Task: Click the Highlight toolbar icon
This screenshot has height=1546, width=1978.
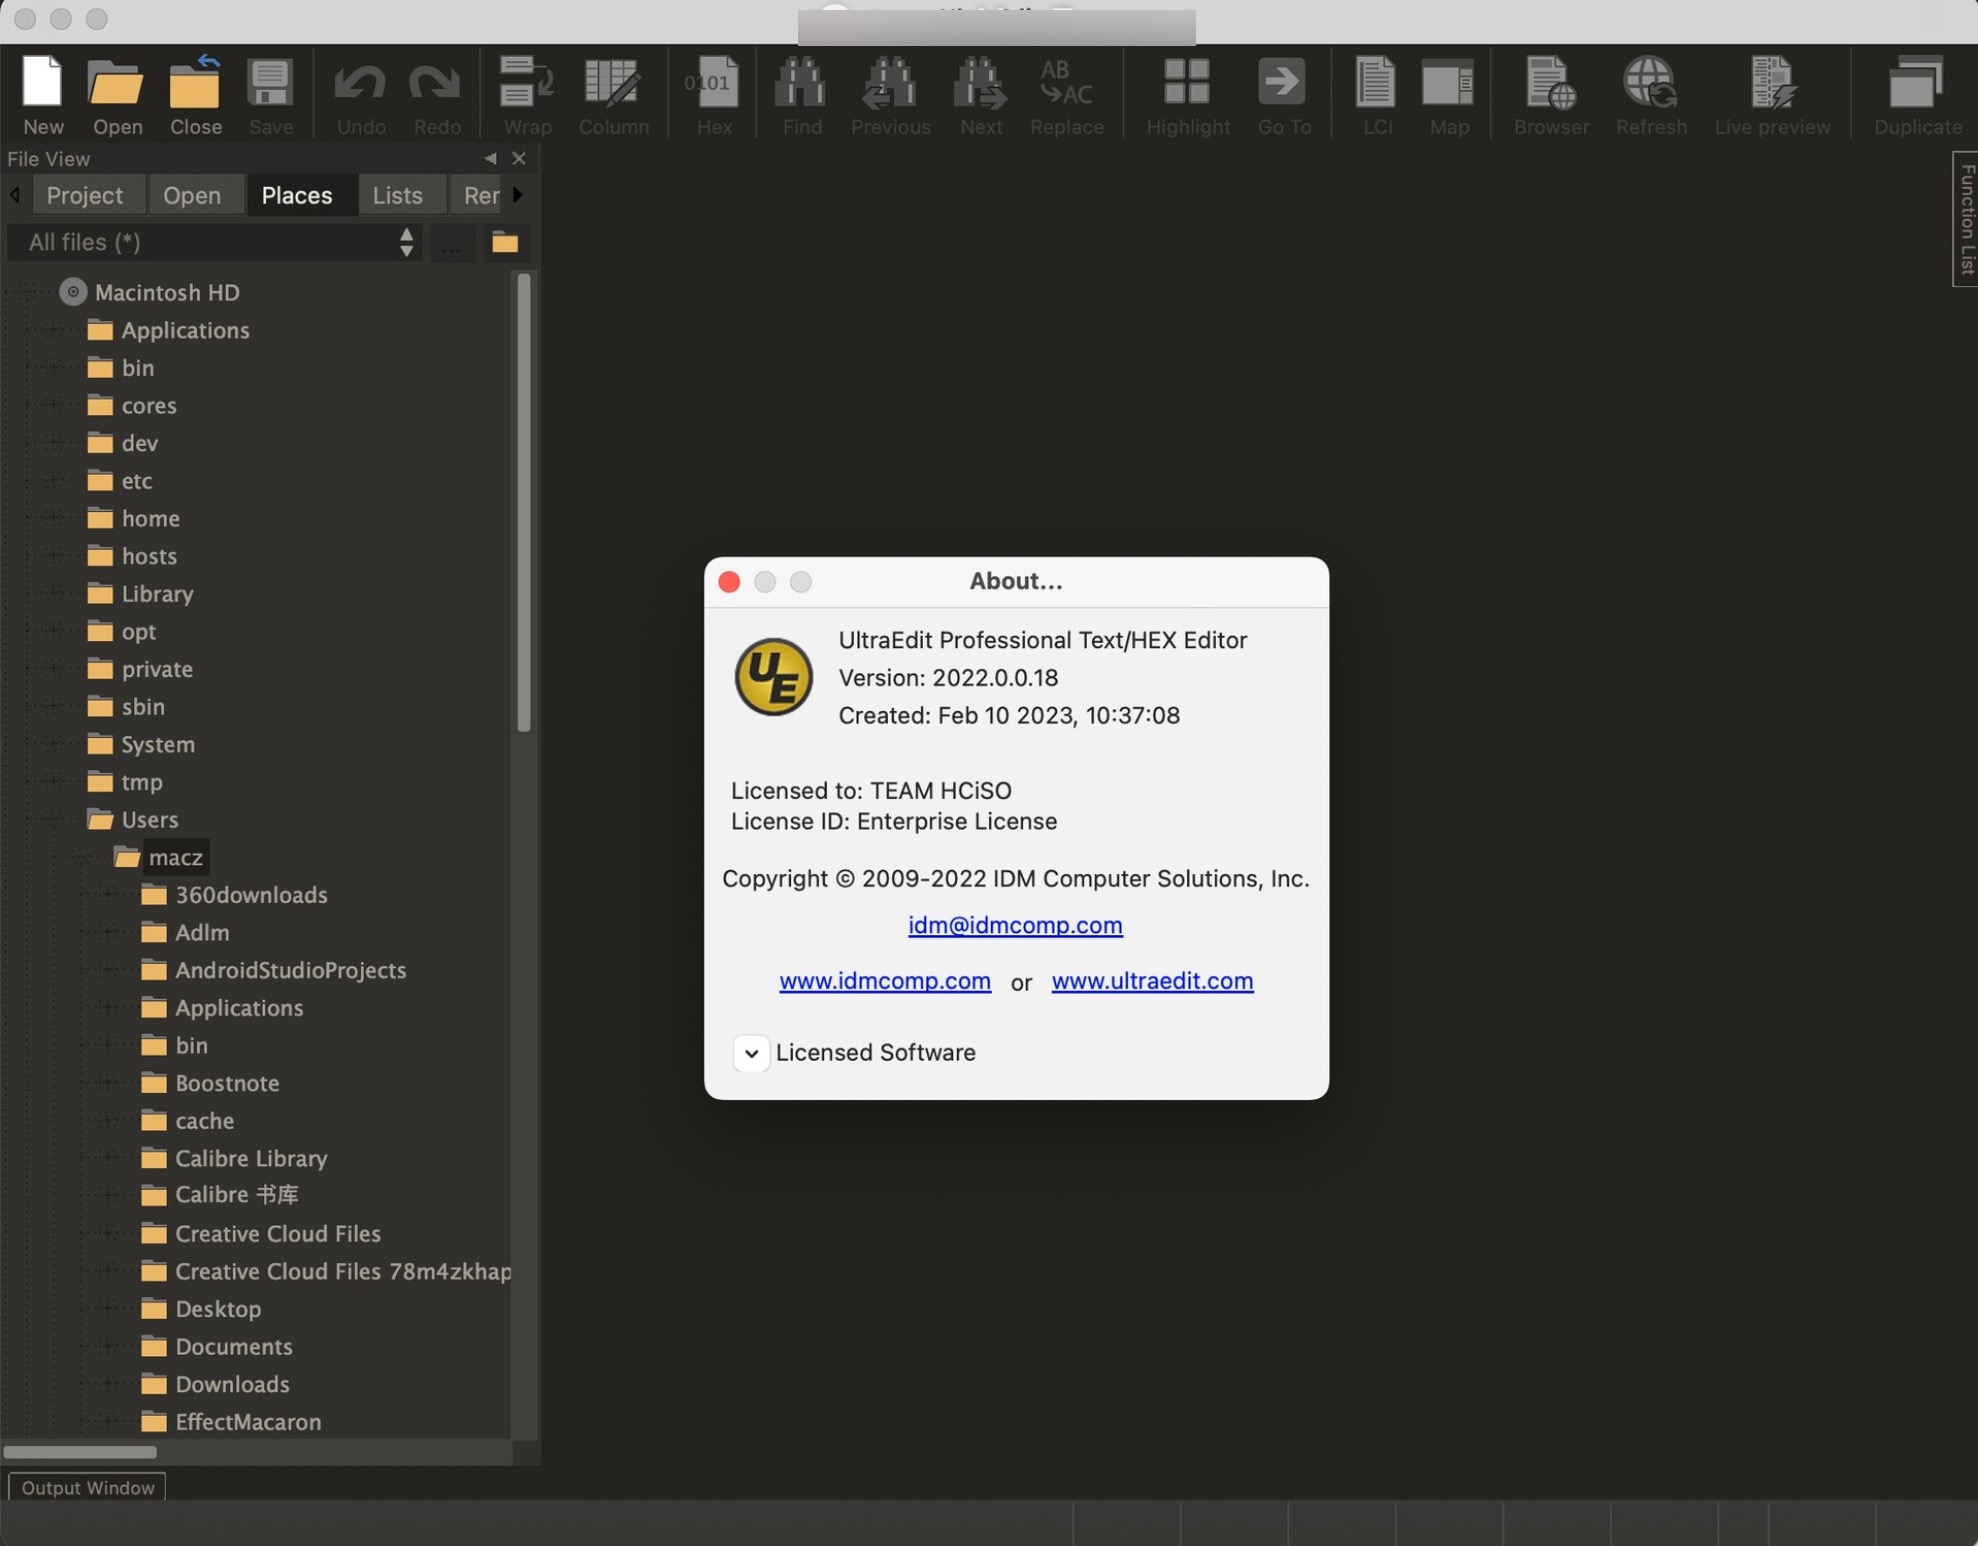Action: [1187, 95]
